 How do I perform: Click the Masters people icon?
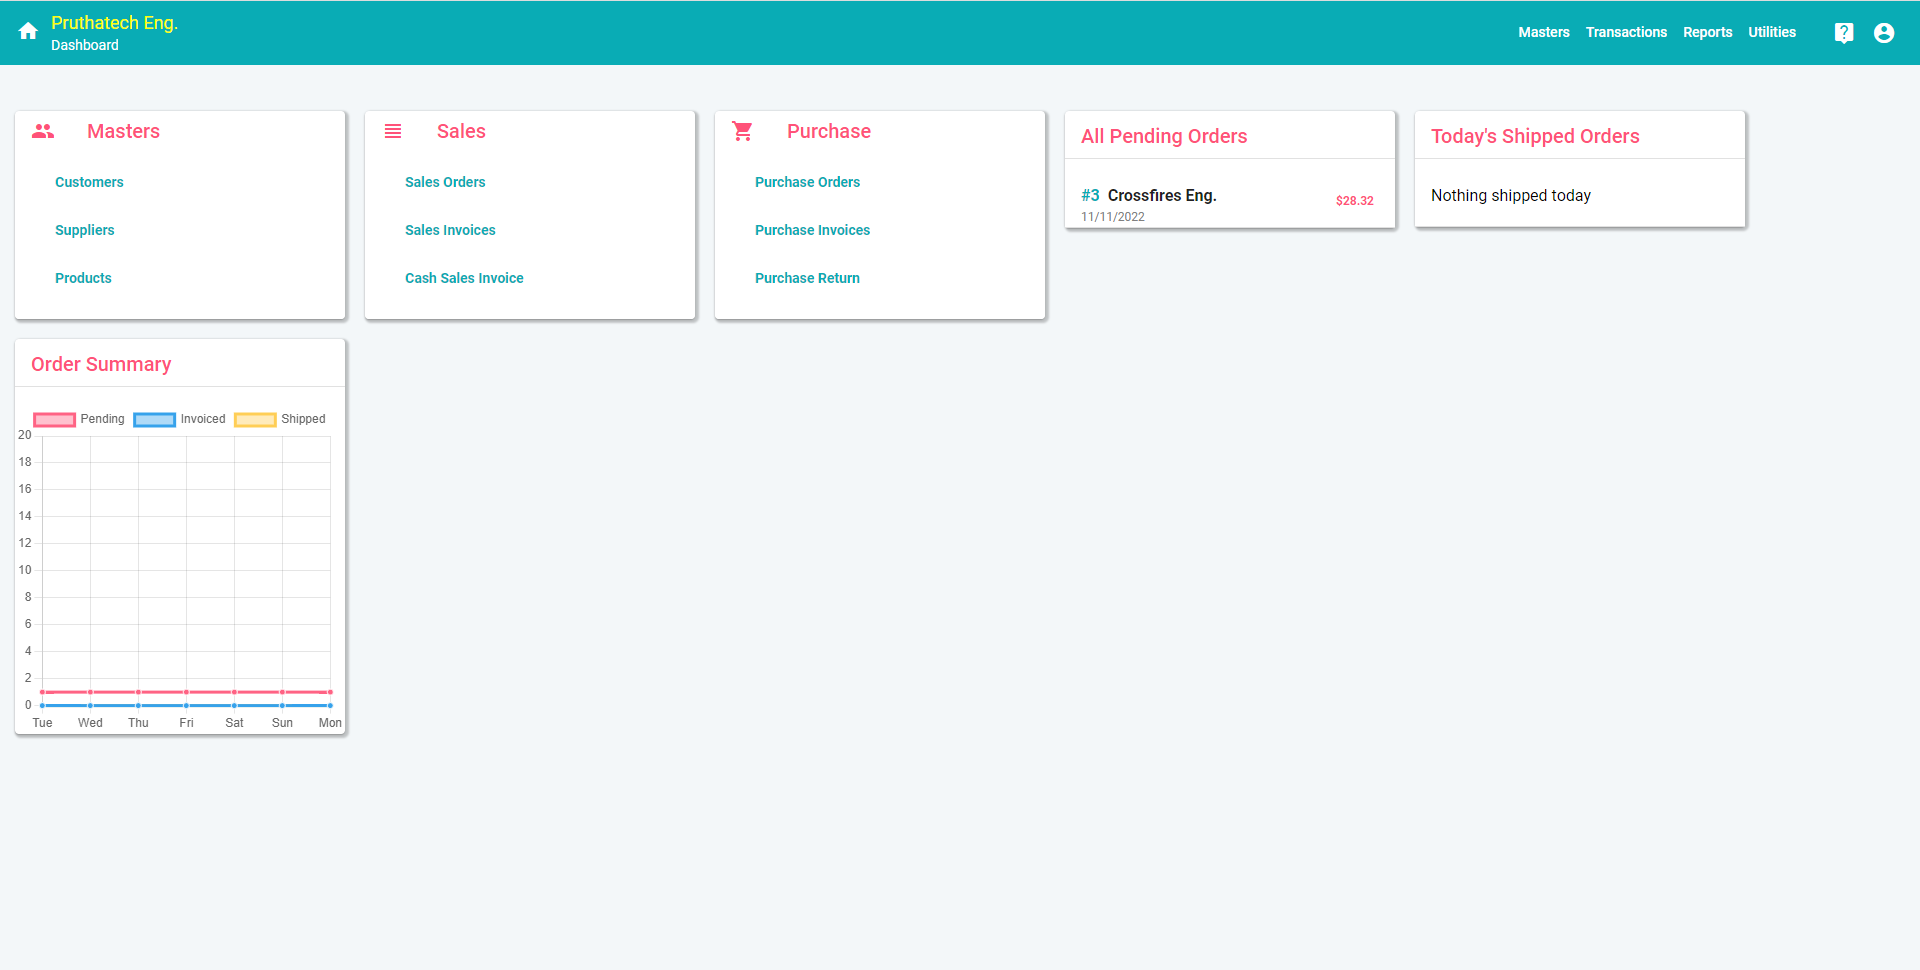[43, 131]
